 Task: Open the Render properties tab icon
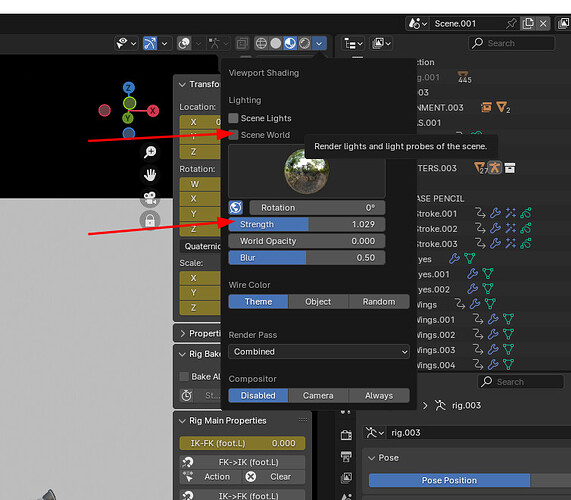(x=346, y=434)
